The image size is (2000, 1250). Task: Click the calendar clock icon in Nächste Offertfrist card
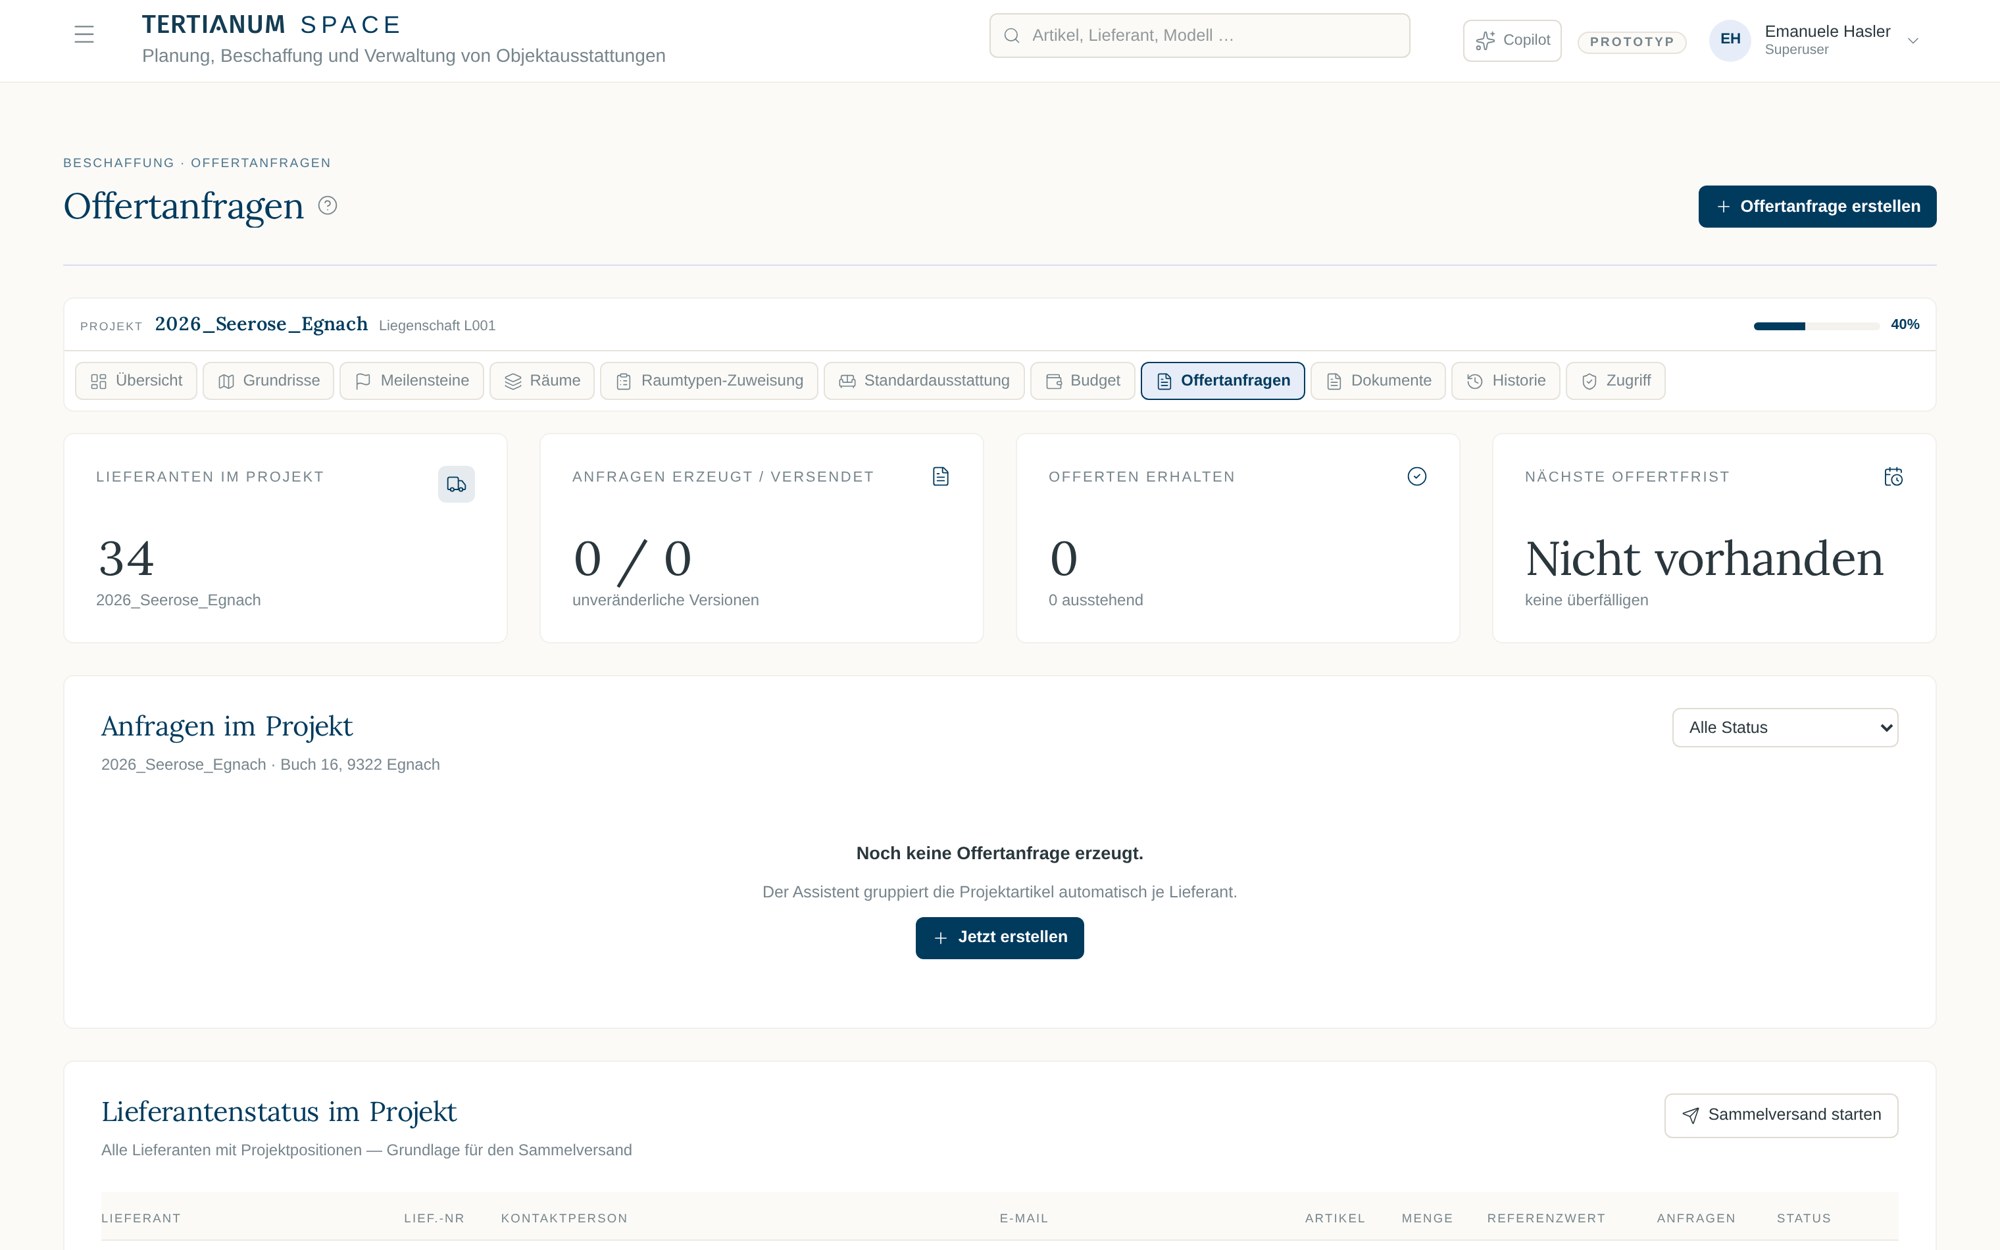pyautogui.click(x=1893, y=477)
